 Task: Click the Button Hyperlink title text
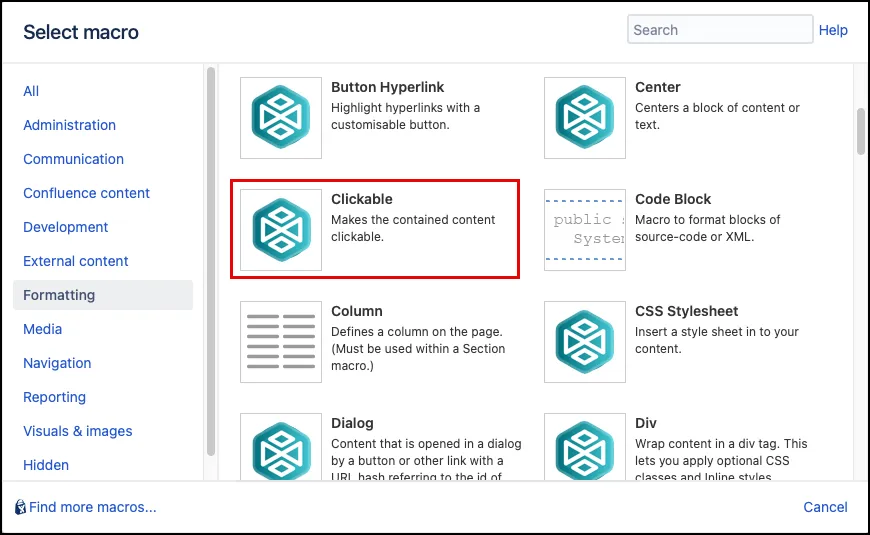pyautogui.click(x=387, y=87)
